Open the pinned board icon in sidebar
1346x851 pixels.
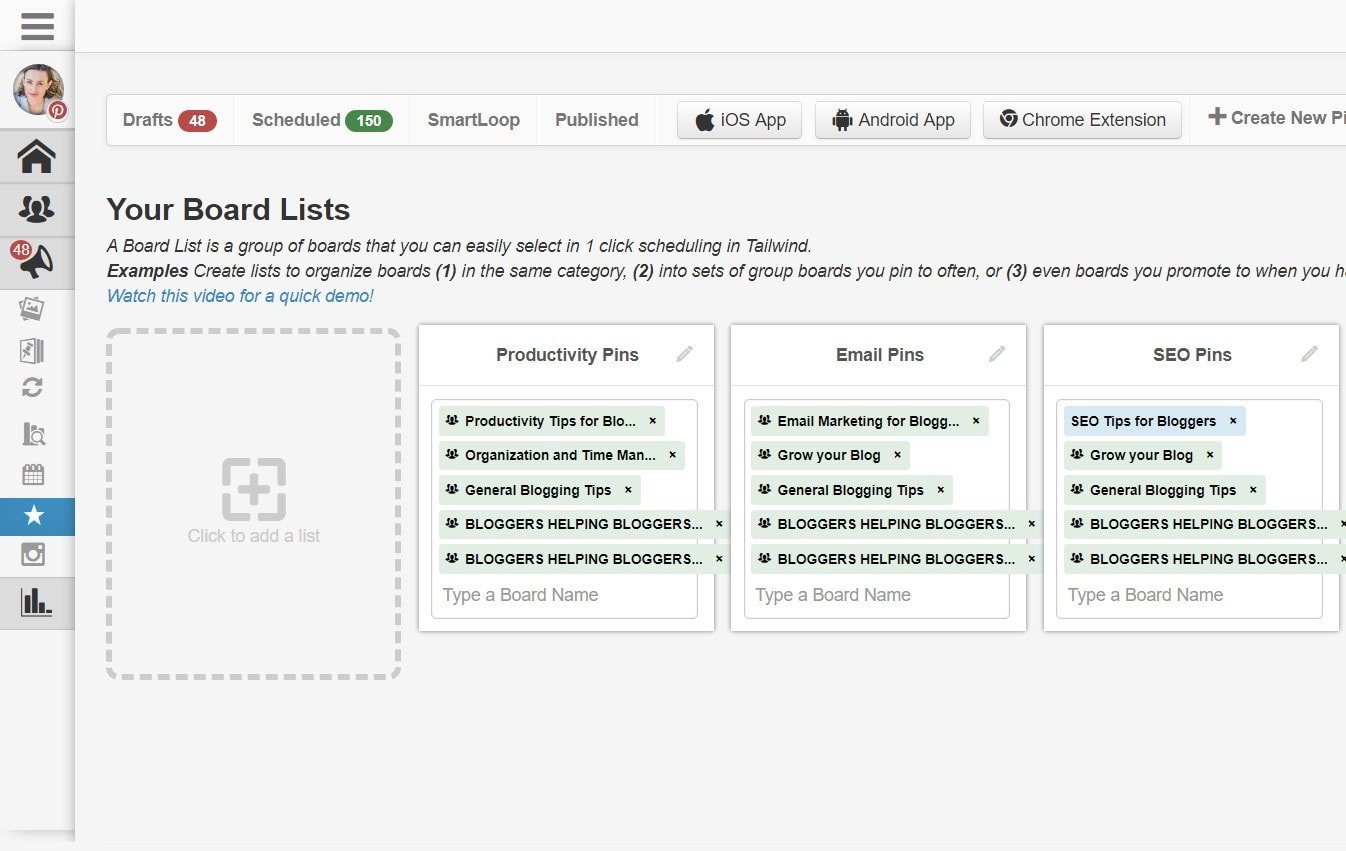click(32, 350)
